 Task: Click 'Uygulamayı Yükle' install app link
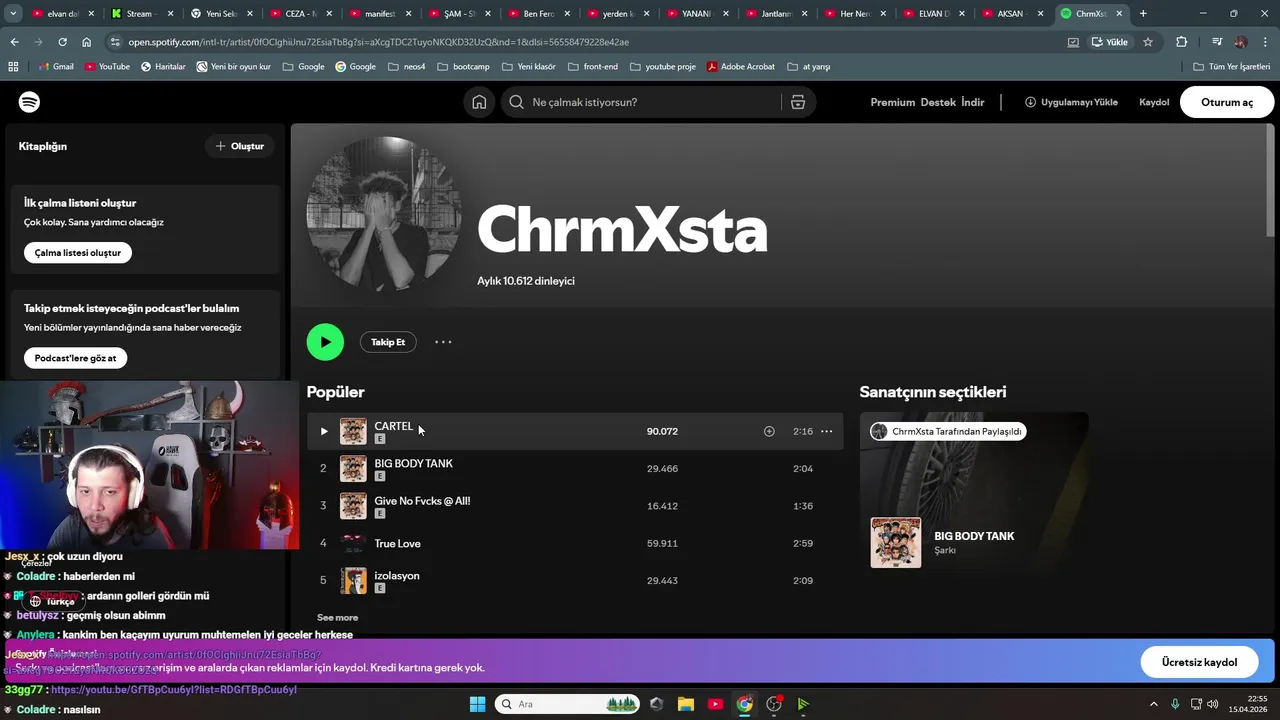tap(1071, 102)
